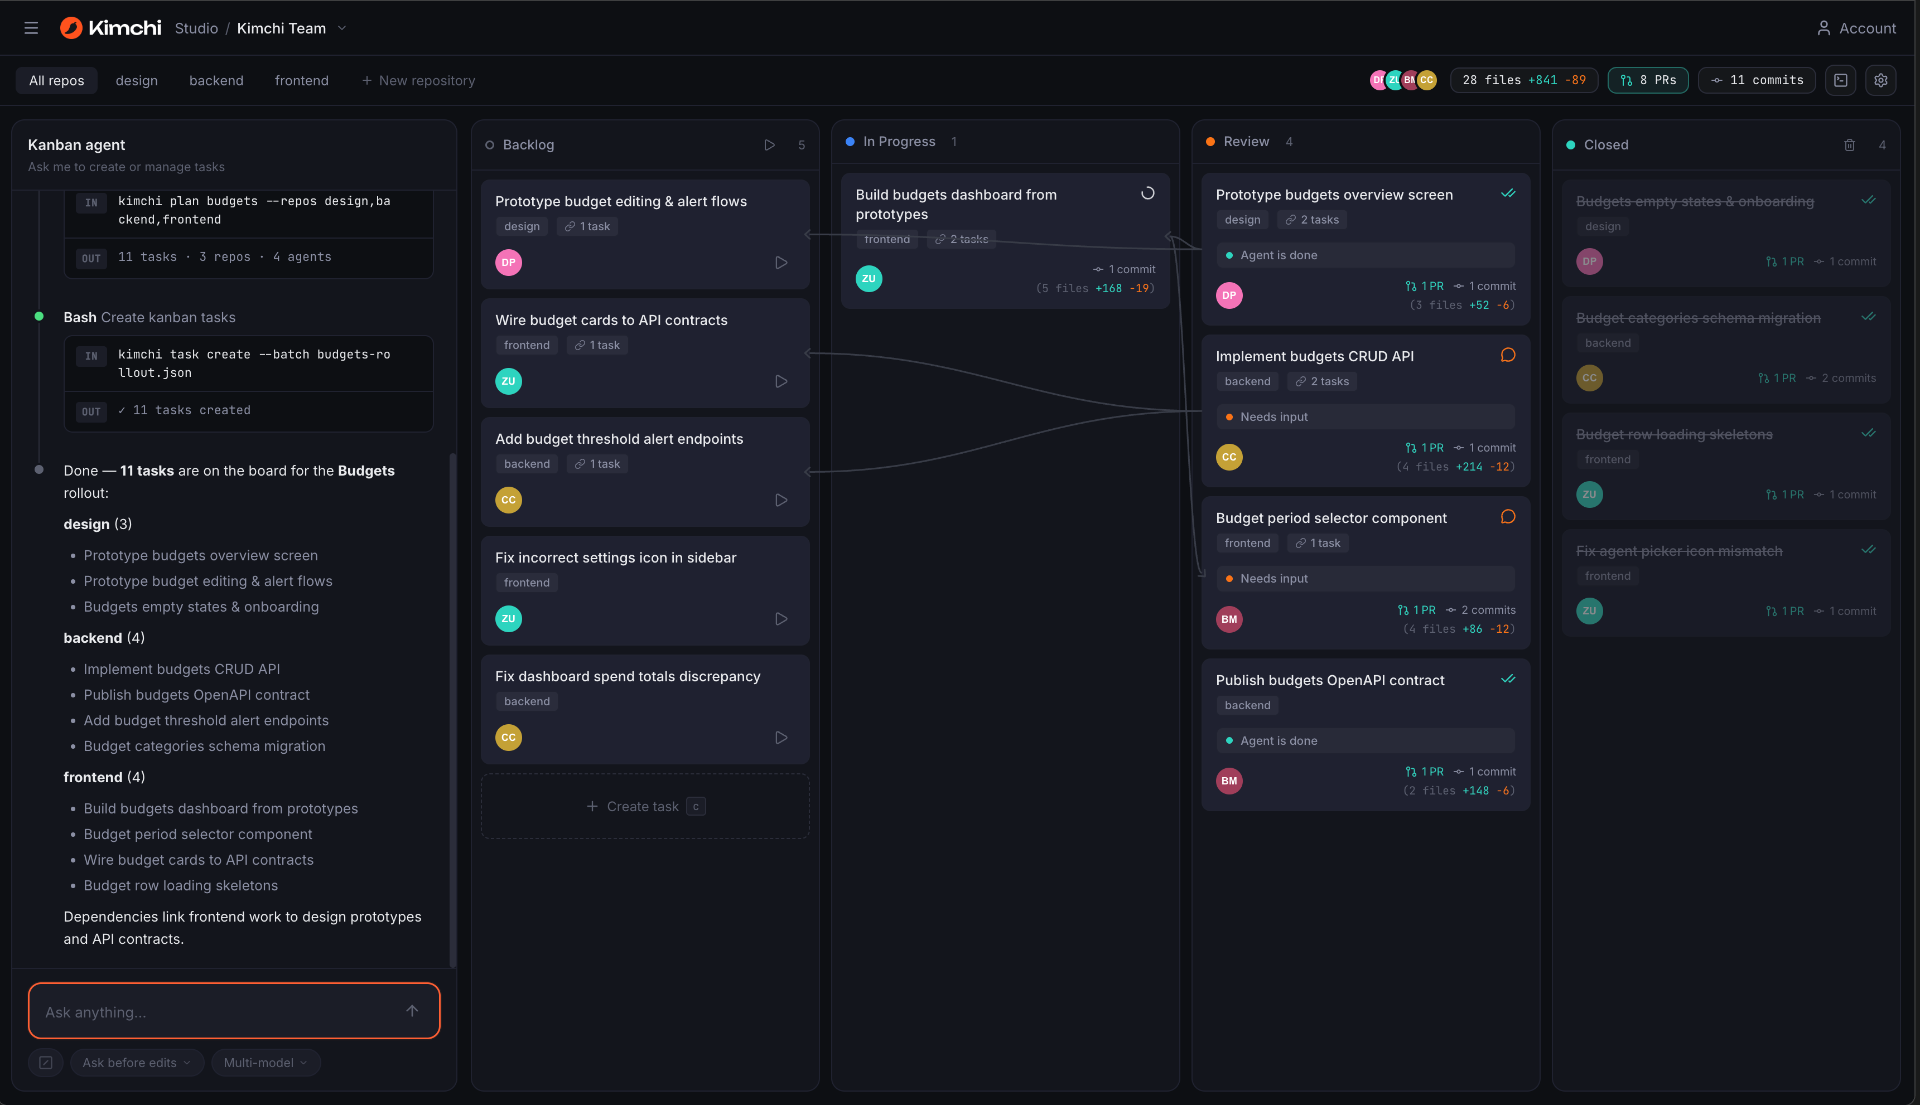Start Add budget threshold alert endpoints task
Viewport: 1920px width, 1105px height.
pyautogui.click(x=781, y=500)
